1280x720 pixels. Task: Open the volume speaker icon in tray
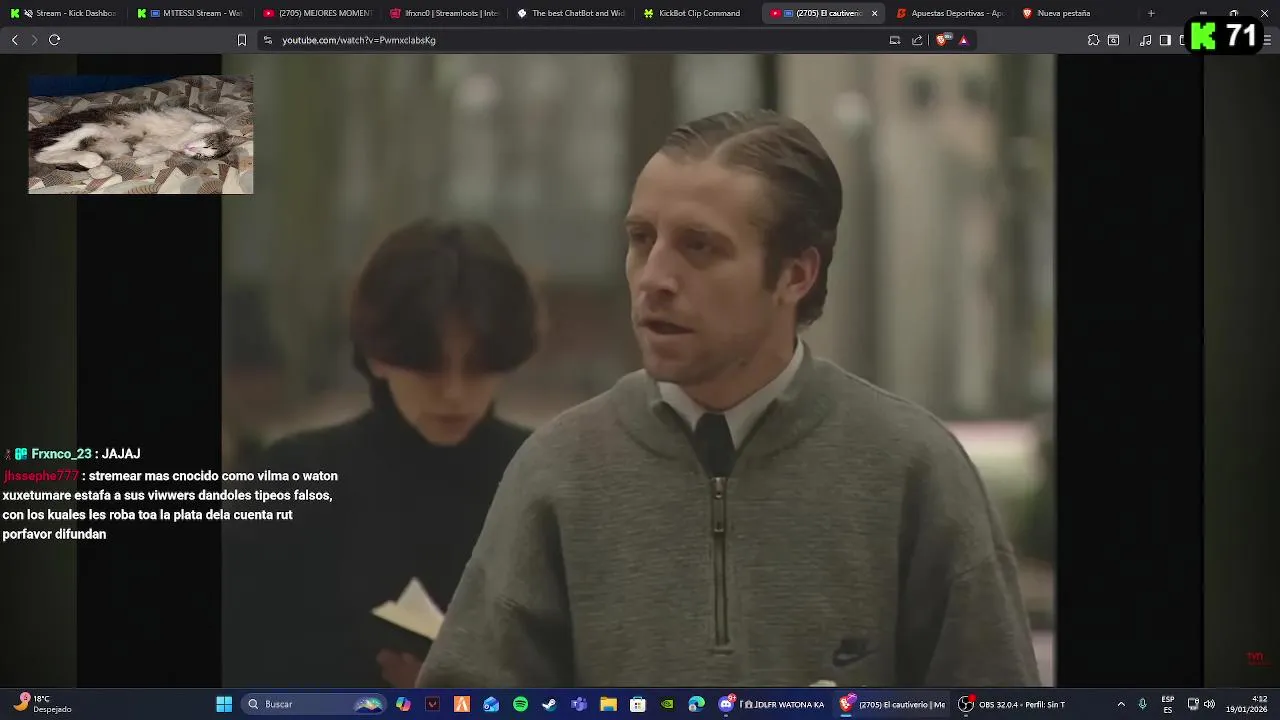click(1209, 704)
